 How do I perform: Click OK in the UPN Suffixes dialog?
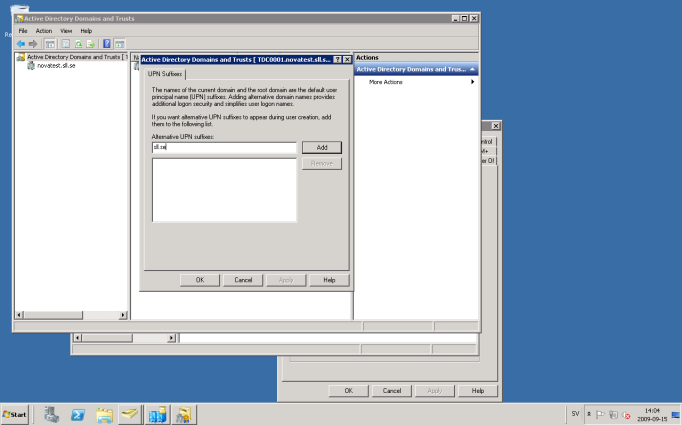point(200,280)
